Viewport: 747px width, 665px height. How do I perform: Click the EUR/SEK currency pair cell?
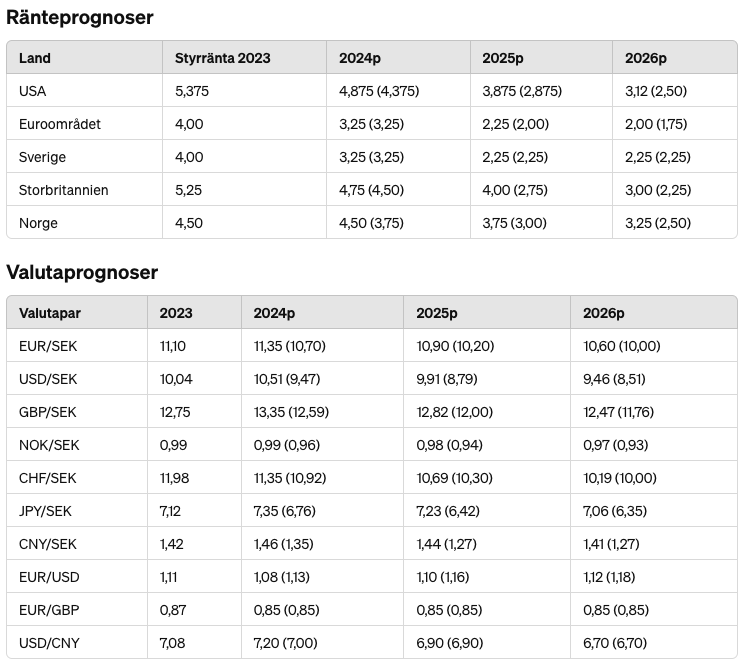click(x=46, y=346)
